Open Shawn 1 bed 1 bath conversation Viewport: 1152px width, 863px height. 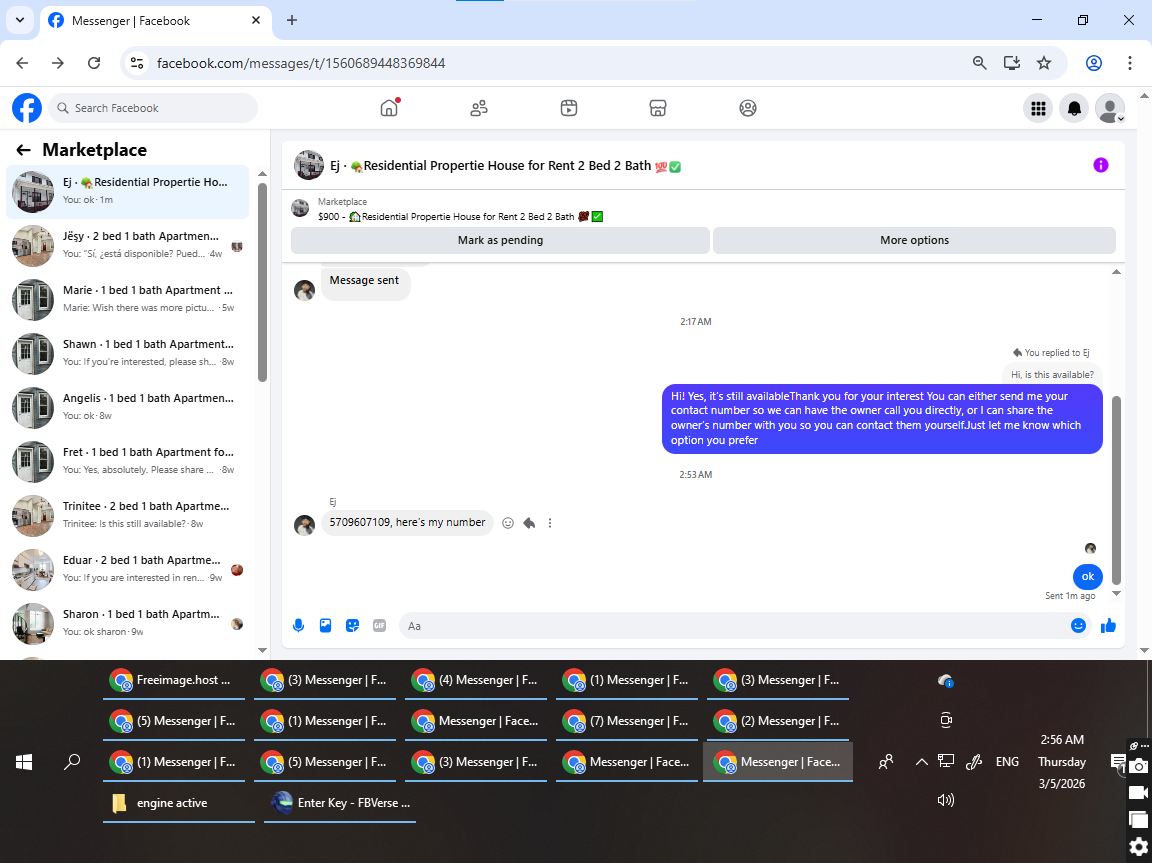128,353
